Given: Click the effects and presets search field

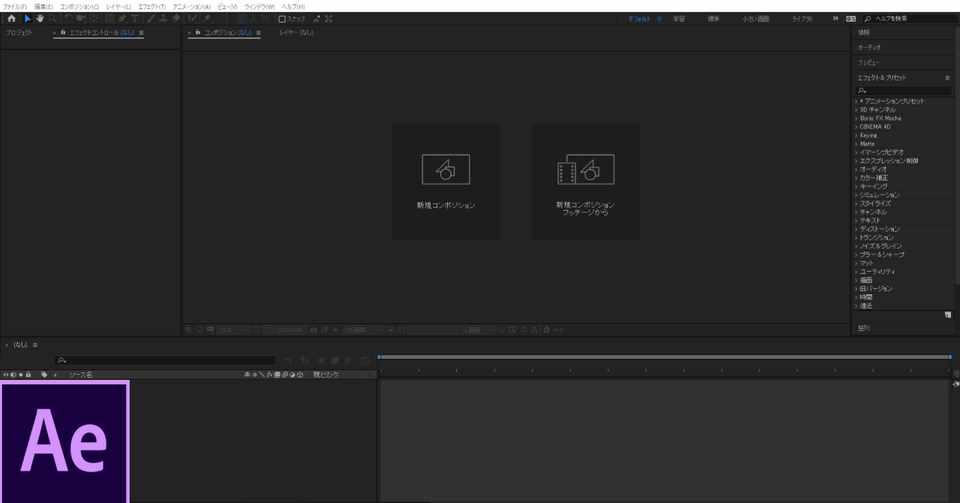Looking at the screenshot, I should click(904, 91).
